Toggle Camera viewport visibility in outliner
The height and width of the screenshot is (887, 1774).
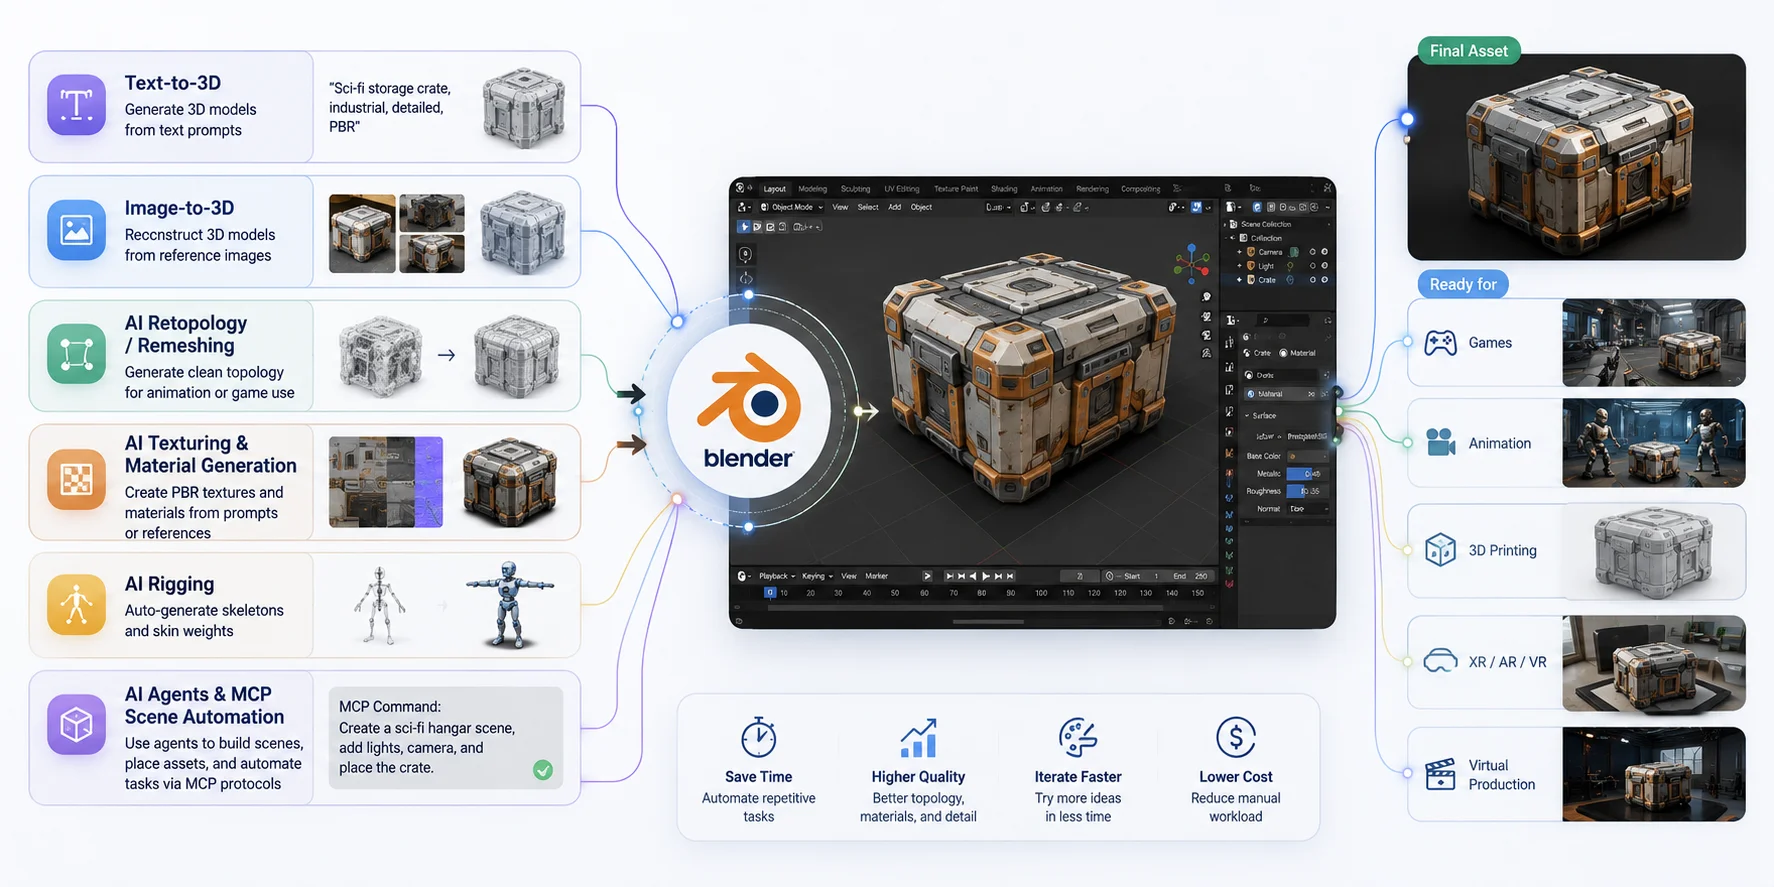click(x=1312, y=252)
